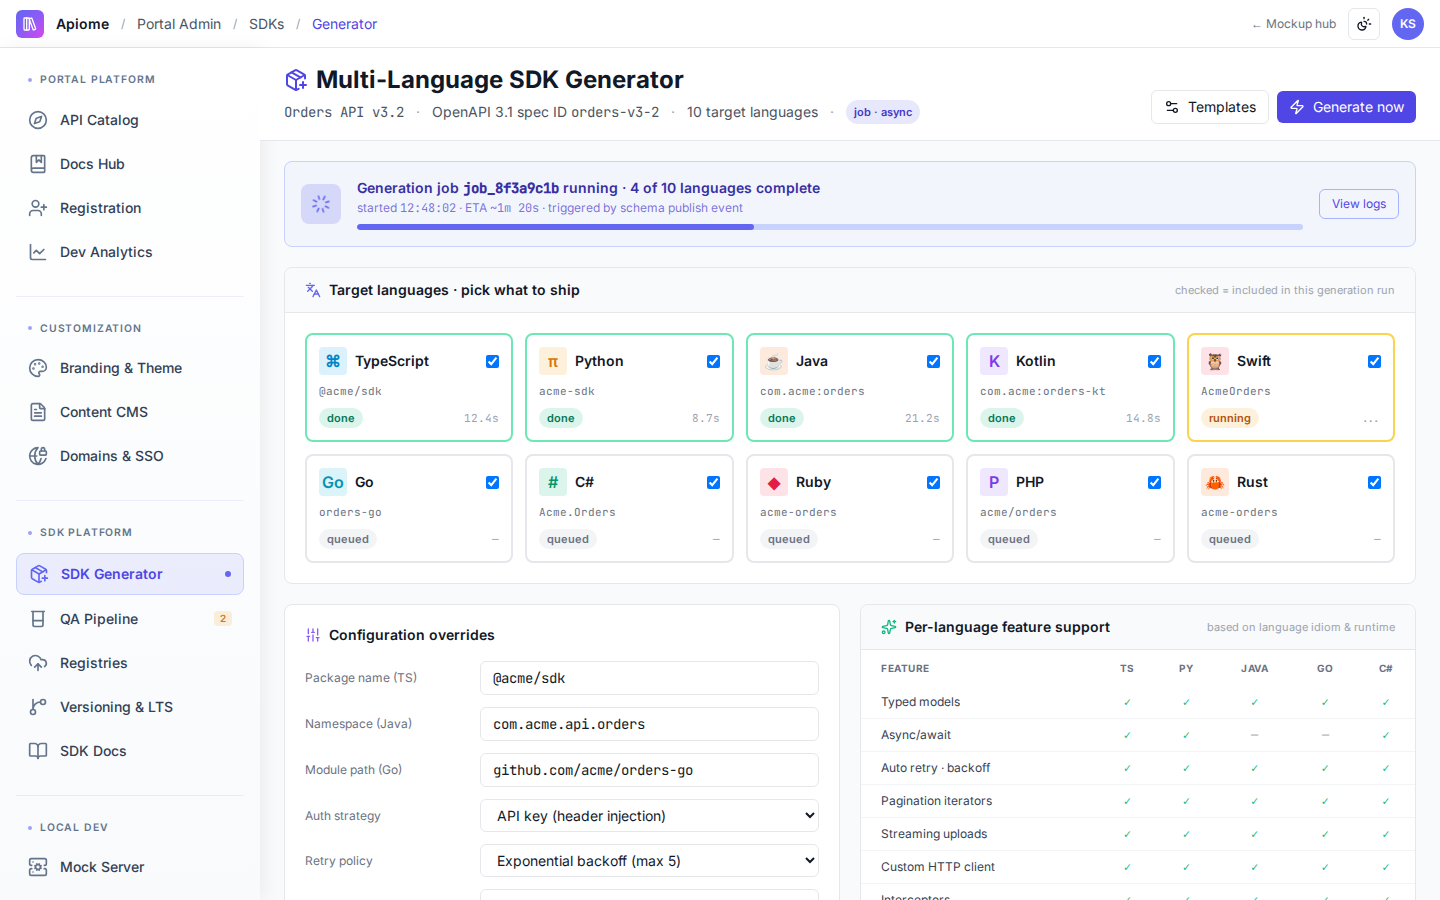Image resolution: width=1440 pixels, height=900 pixels.
Task: Click the PHP P icon
Action: pos(994,482)
